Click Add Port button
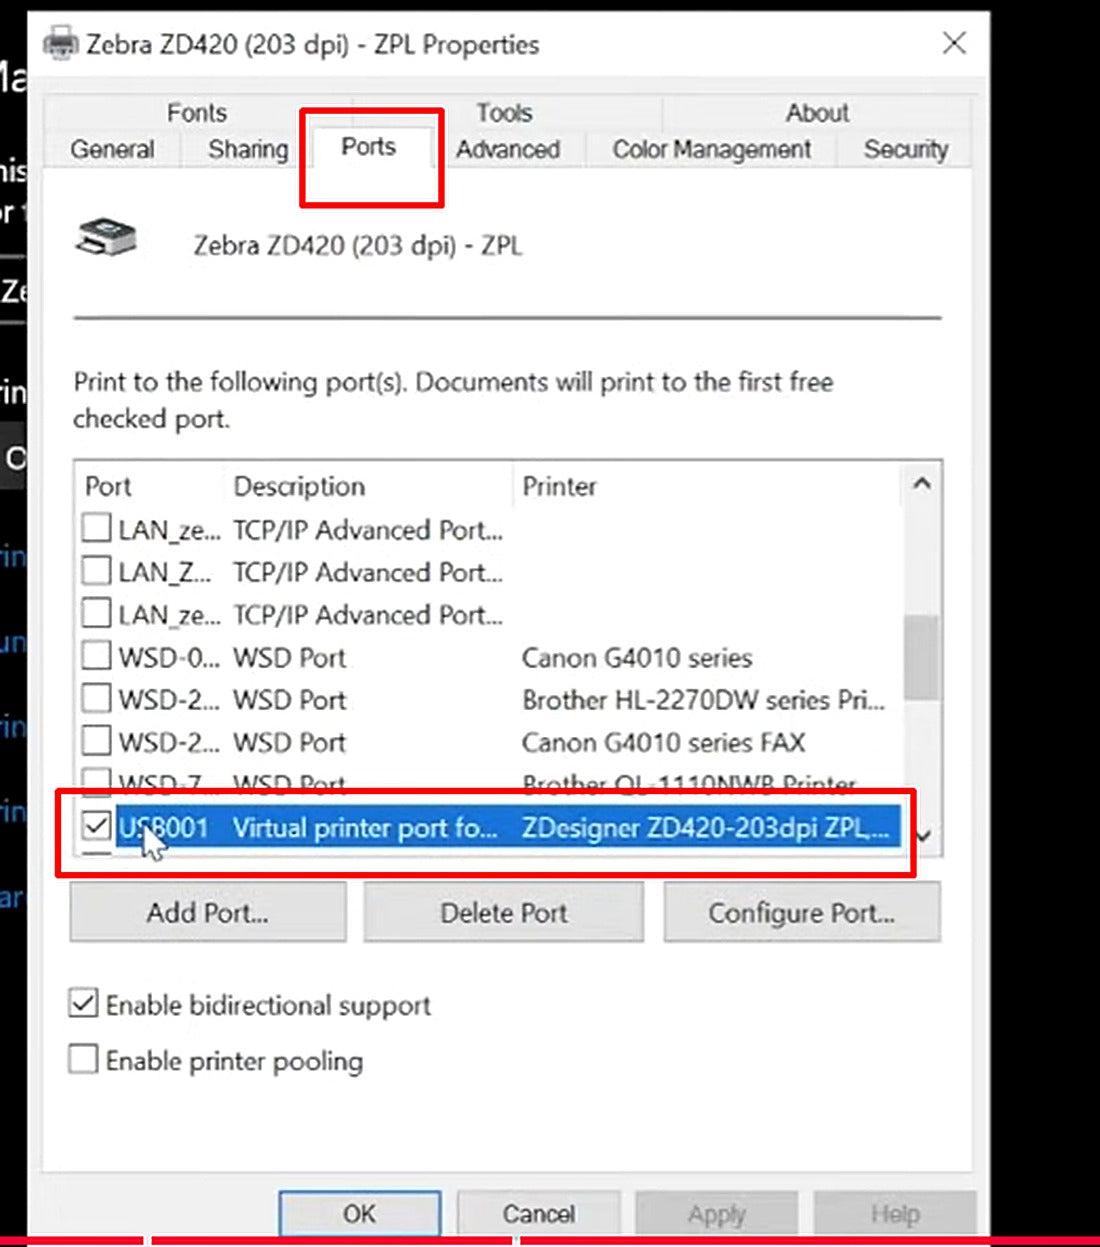 [208, 912]
